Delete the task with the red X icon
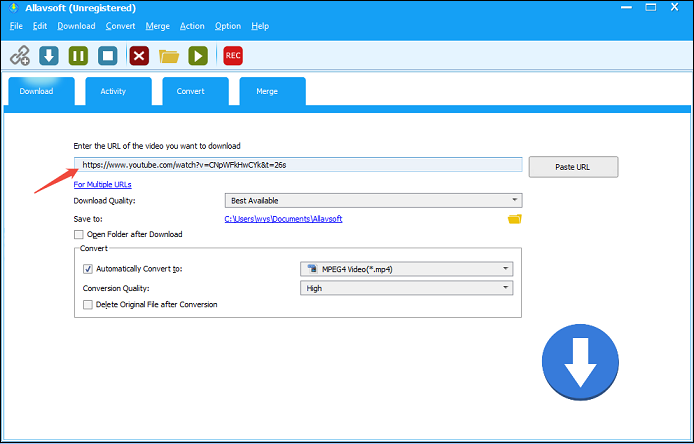The image size is (694, 444). [139, 56]
